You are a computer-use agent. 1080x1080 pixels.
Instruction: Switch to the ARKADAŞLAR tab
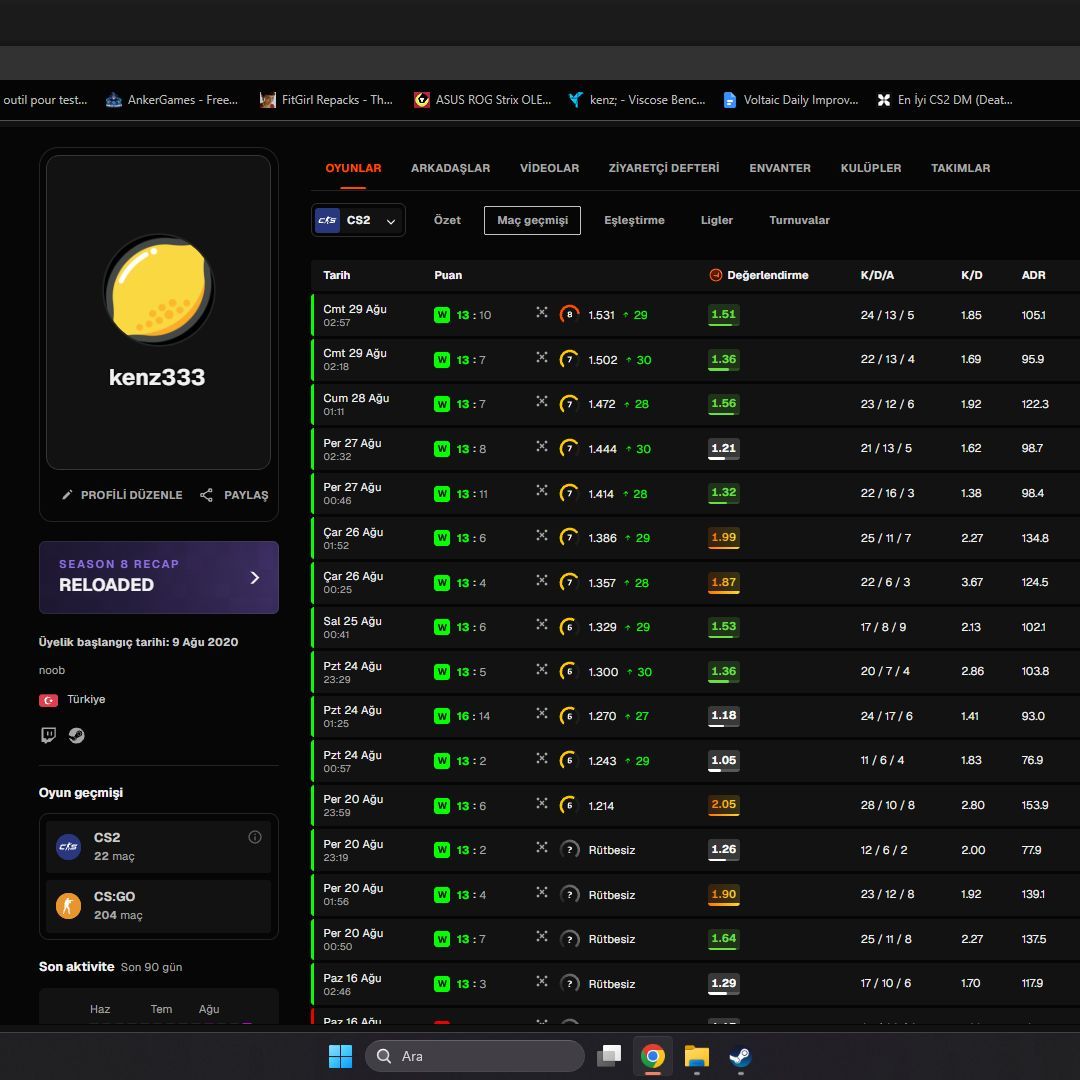(x=450, y=168)
